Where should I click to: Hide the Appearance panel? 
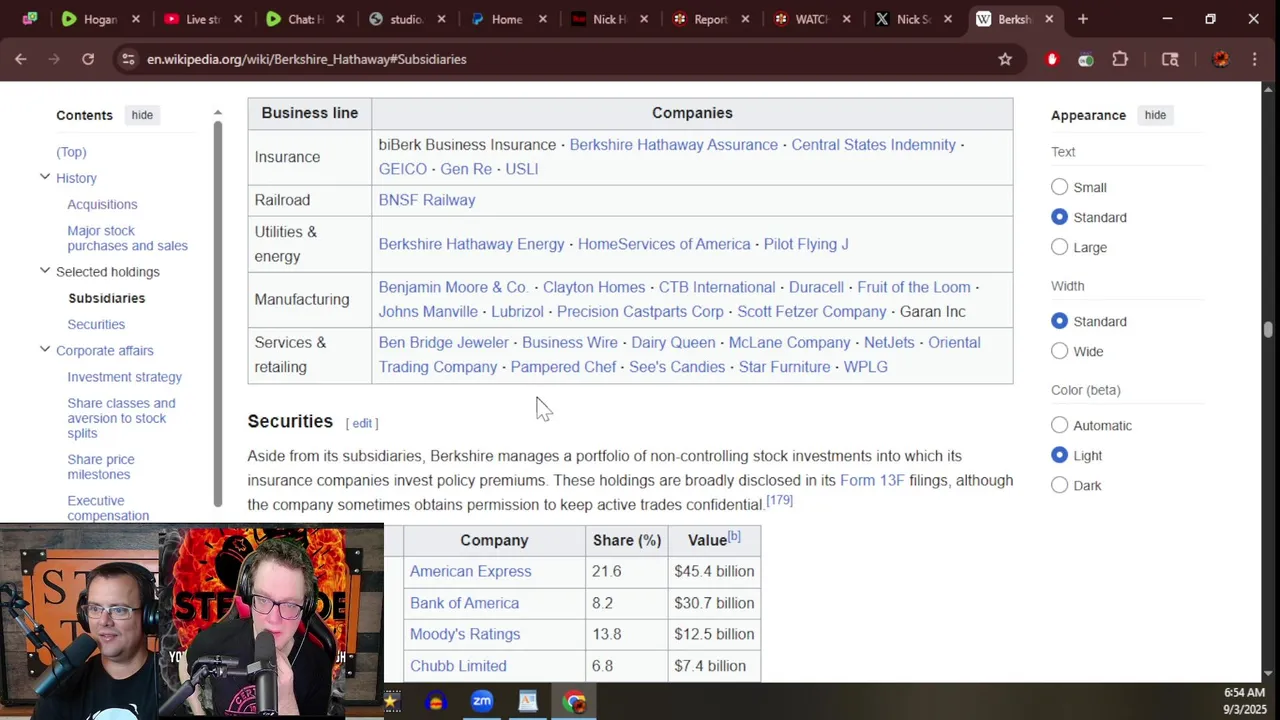pos(1155,115)
